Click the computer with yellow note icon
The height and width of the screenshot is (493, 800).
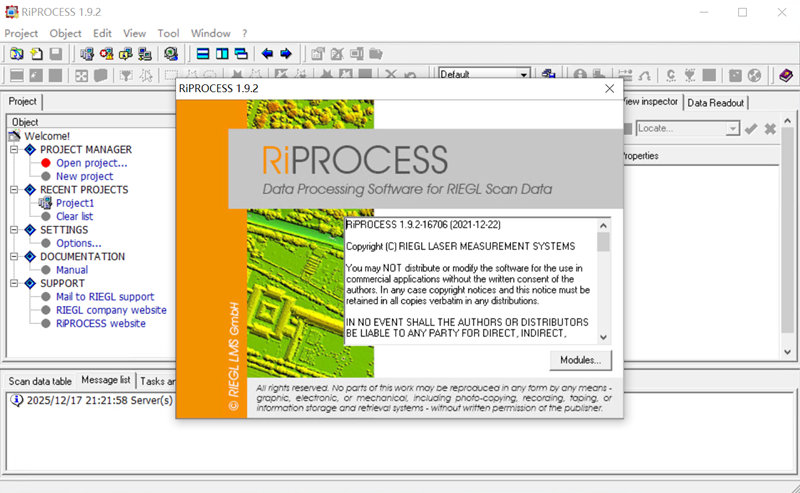pos(126,54)
